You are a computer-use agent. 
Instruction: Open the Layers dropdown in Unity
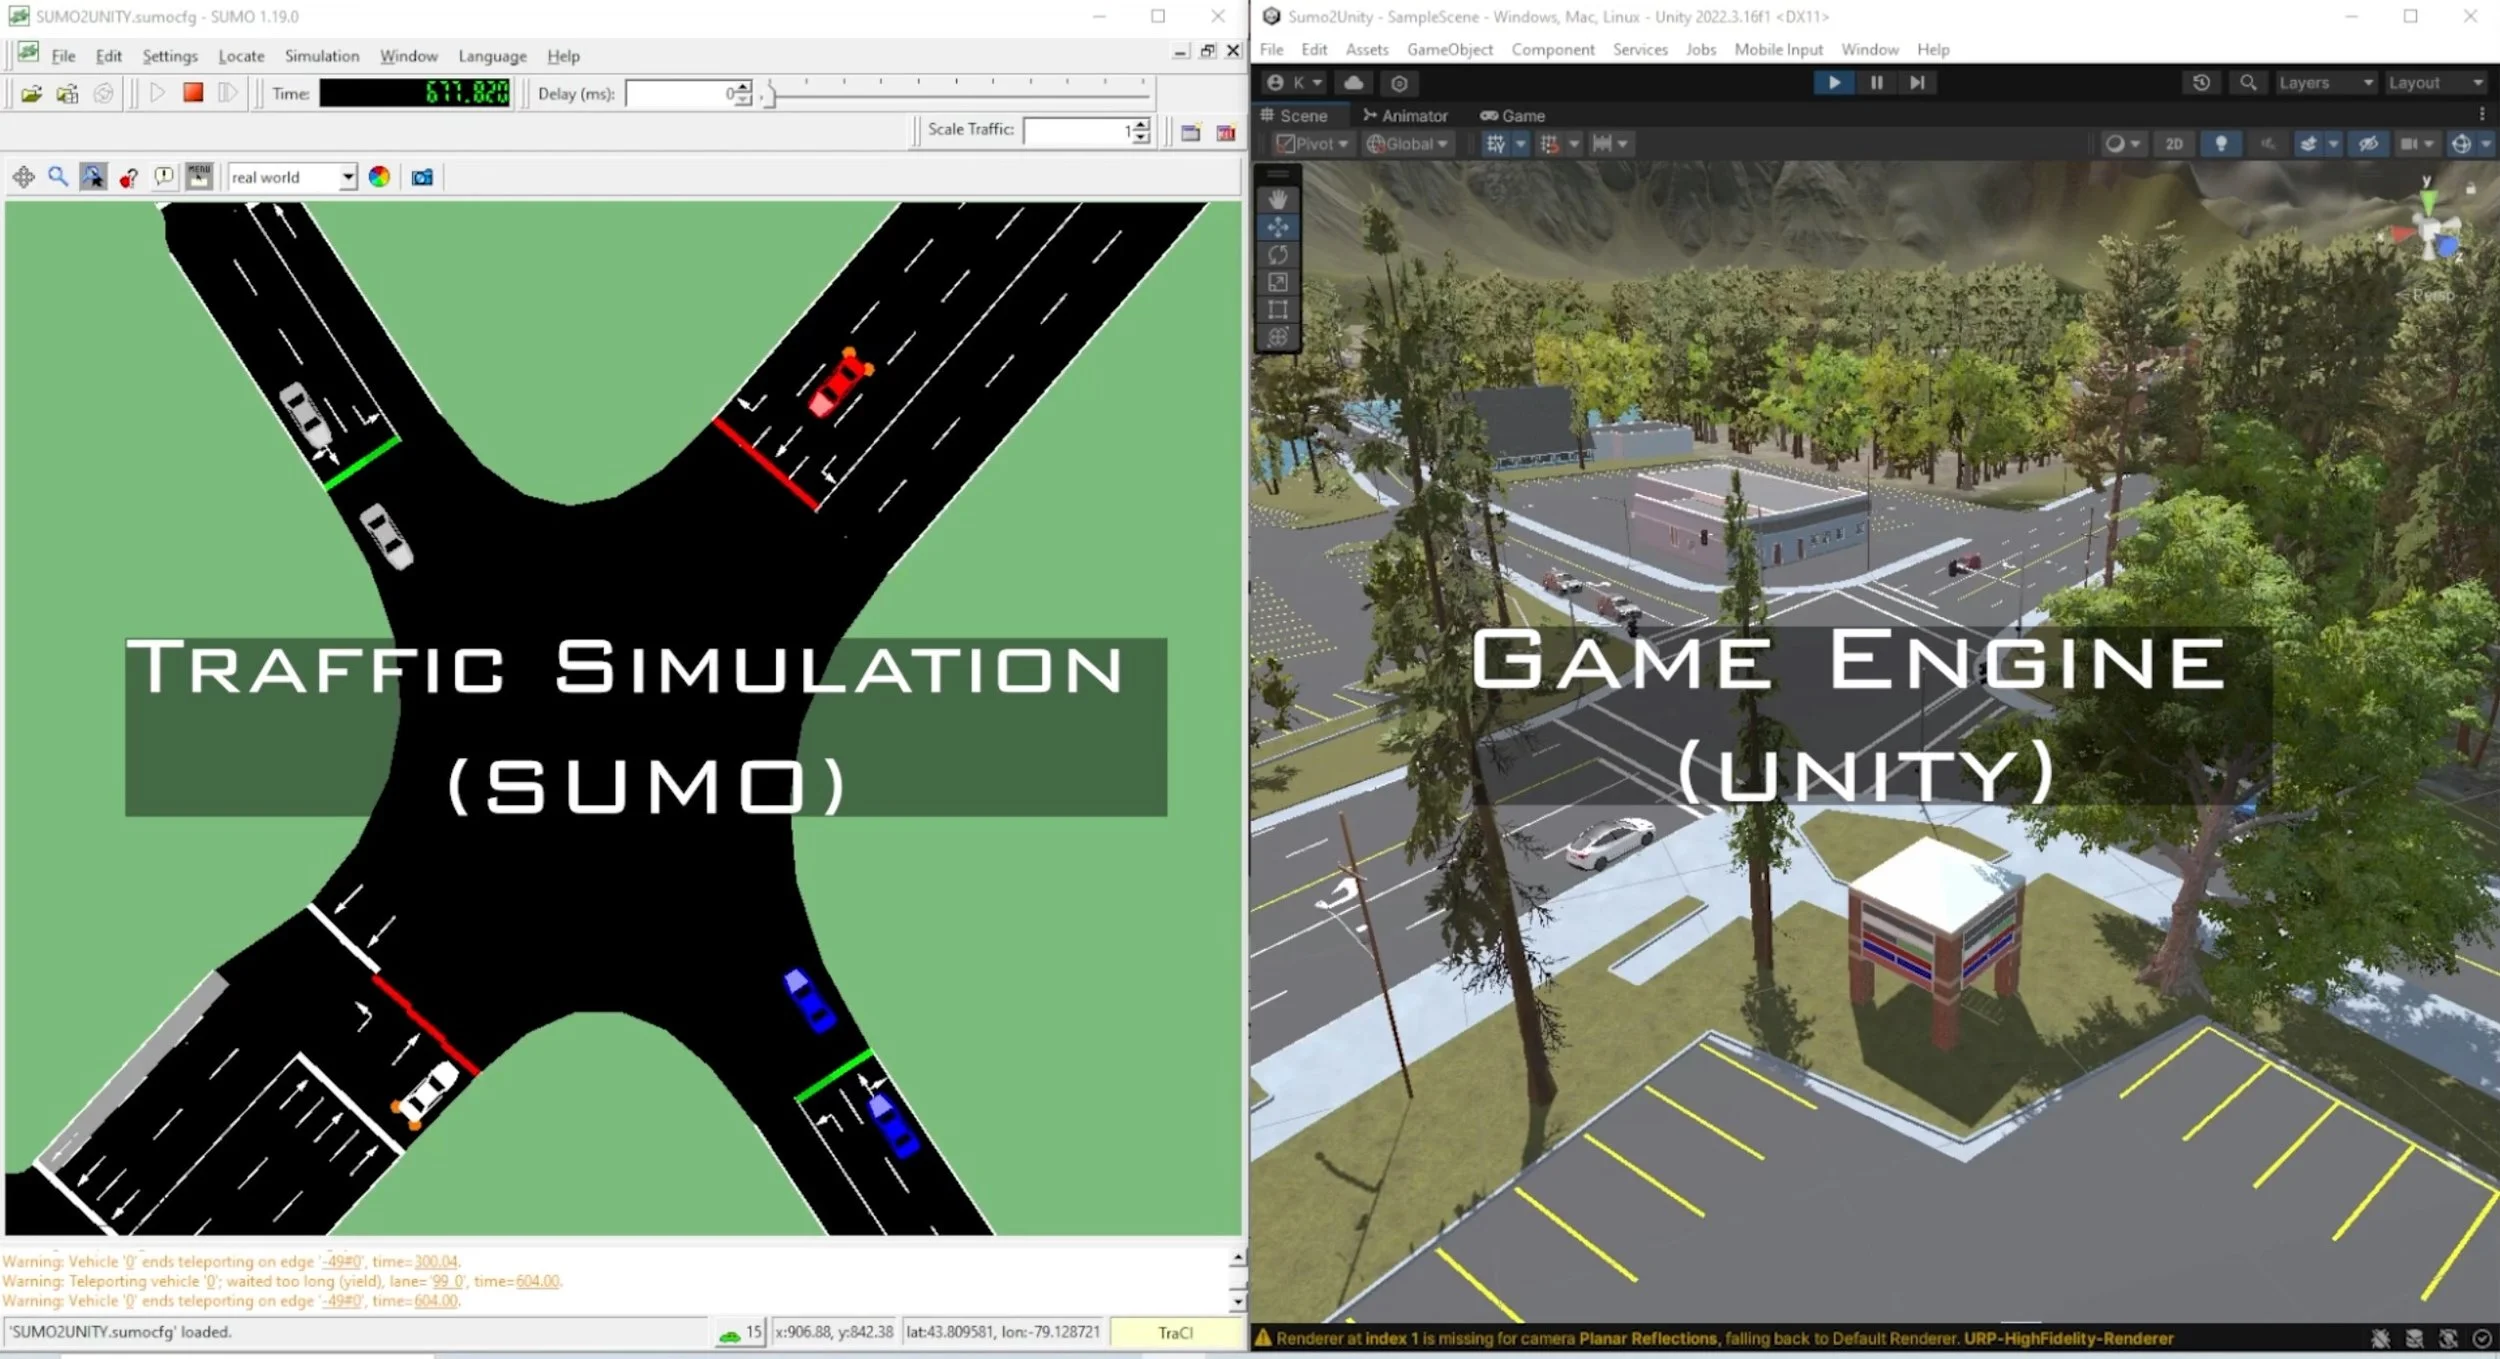point(2324,83)
